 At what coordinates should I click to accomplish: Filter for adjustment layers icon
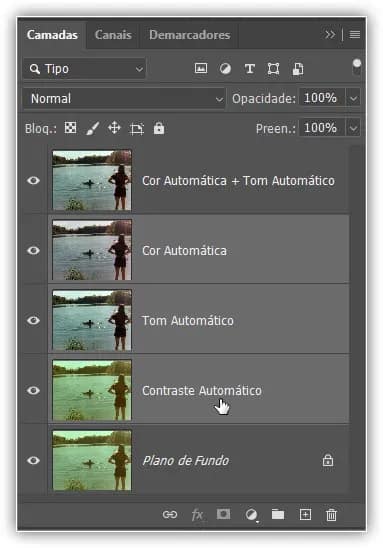click(225, 68)
